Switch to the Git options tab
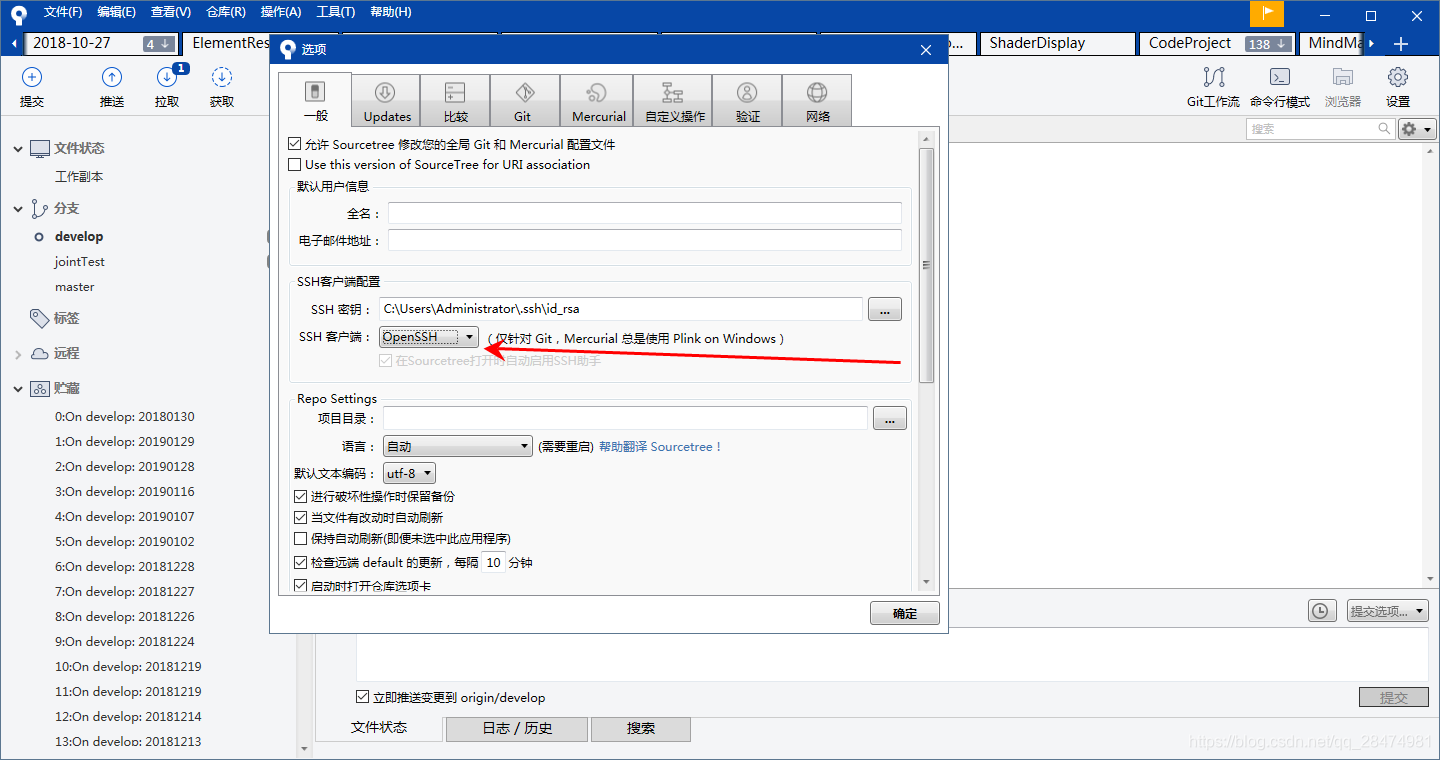Screen dimensions: 1440x760 click(x=524, y=100)
